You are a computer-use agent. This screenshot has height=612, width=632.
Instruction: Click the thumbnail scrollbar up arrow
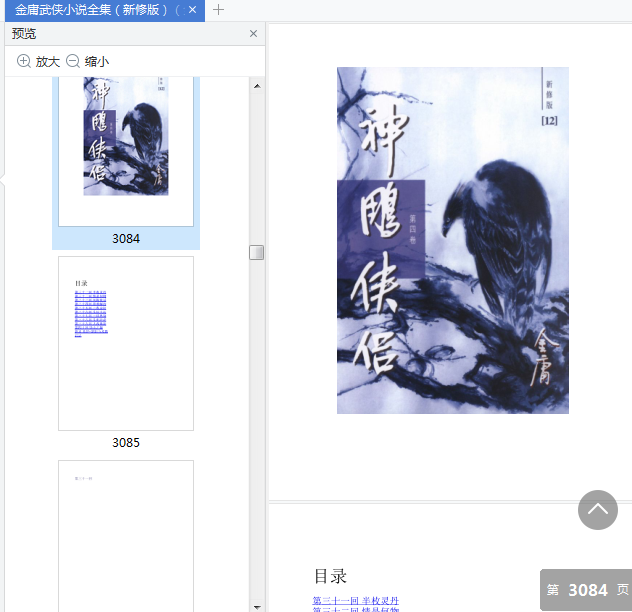(x=257, y=86)
